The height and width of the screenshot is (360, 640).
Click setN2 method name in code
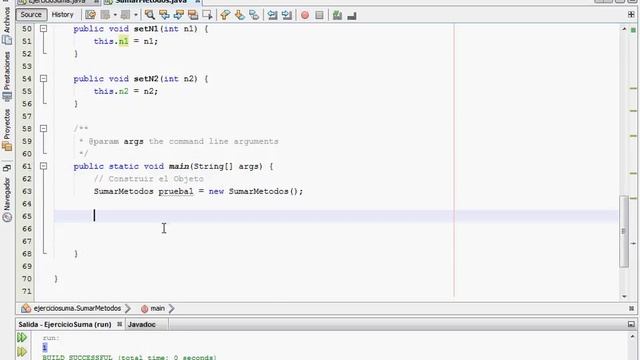147,79
